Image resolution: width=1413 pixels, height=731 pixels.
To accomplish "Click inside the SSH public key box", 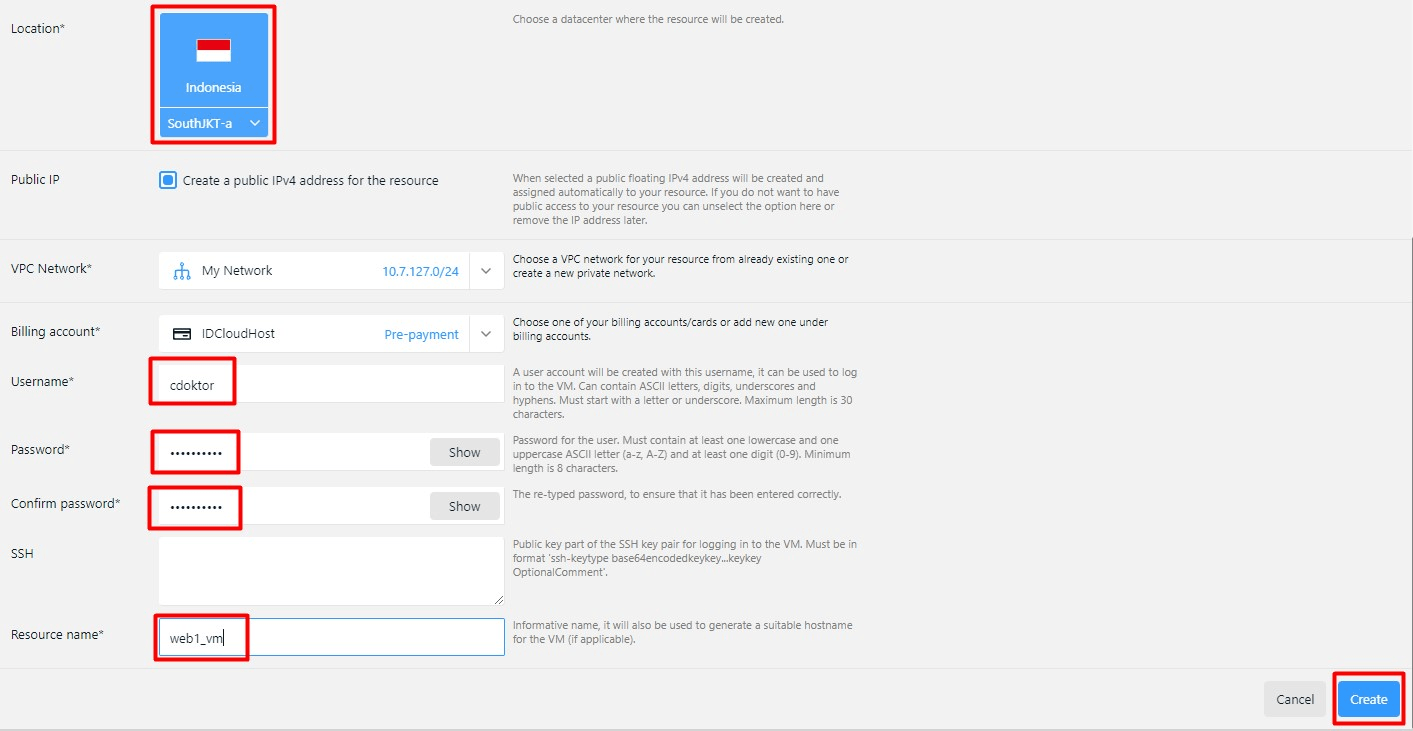I will point(330,570).
